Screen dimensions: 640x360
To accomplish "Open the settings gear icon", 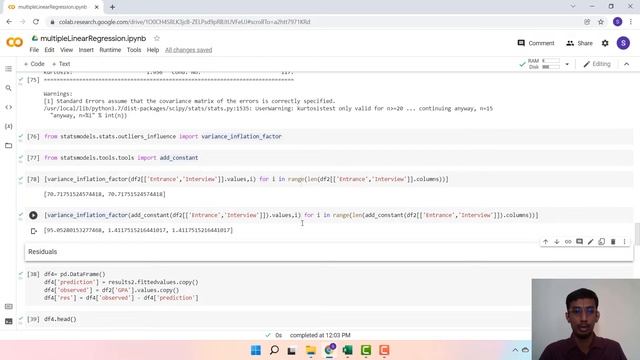I will pyautogui.click(x=605, y=43).
